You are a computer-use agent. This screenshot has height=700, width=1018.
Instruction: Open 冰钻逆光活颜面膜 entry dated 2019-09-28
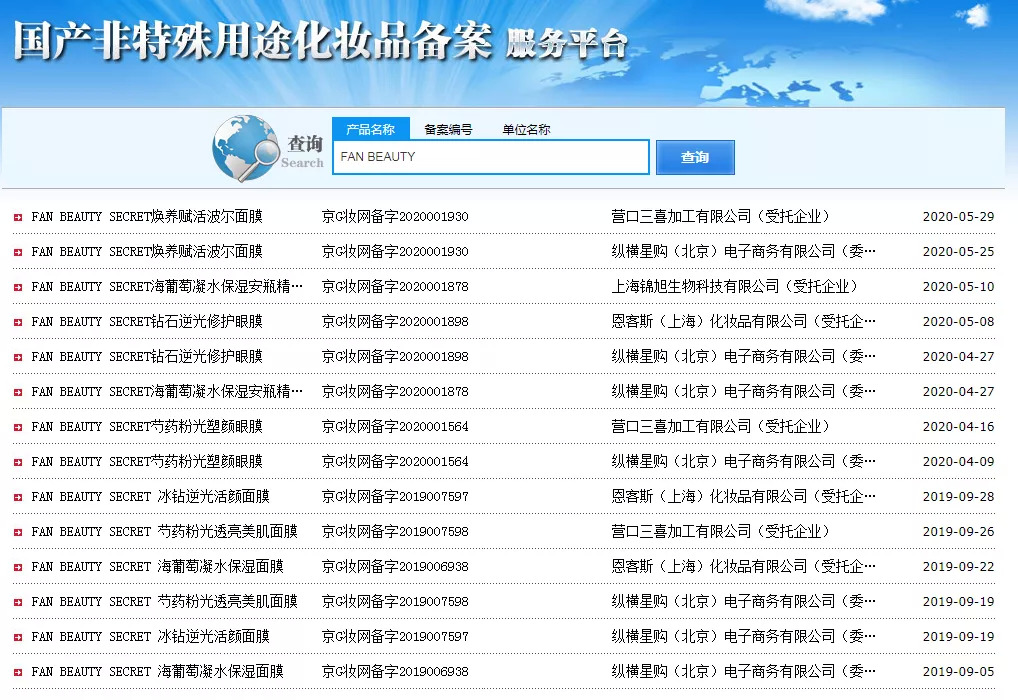tap(151, 497)
